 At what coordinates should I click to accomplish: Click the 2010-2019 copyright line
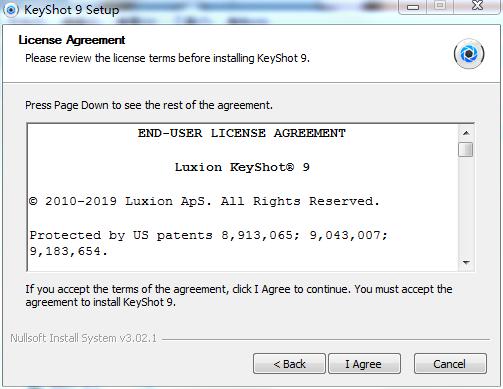(204, 201)
